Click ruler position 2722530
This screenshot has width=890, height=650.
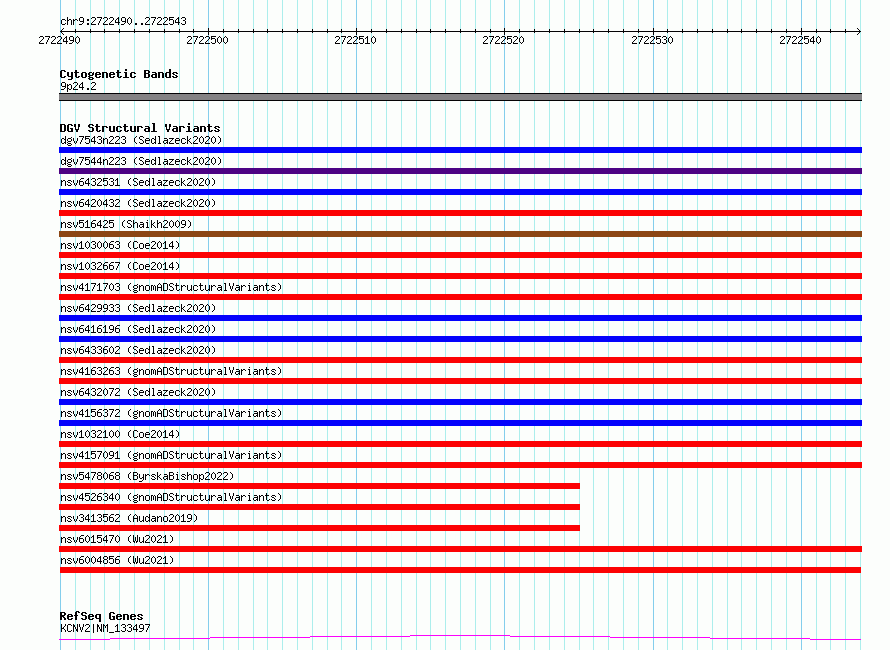[x=652, y=40]
